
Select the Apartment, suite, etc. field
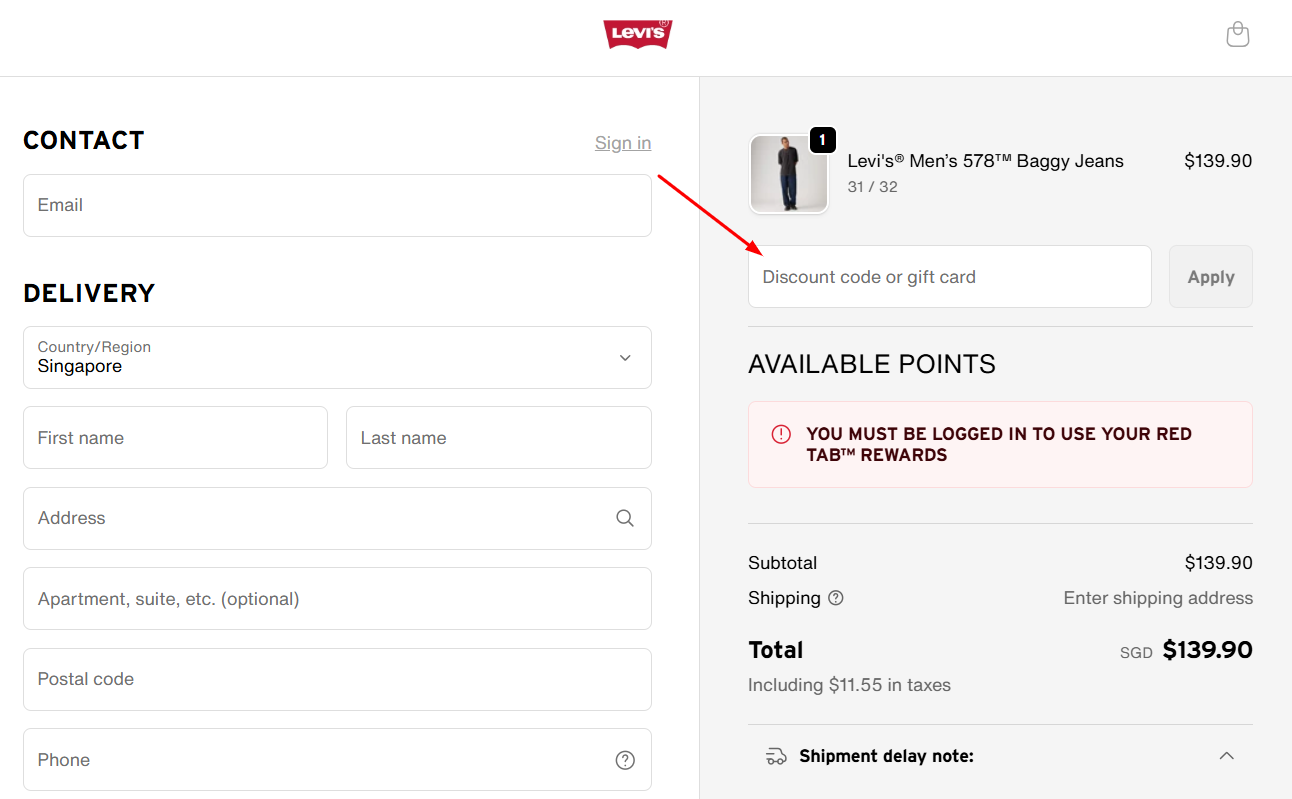[337, 598]
